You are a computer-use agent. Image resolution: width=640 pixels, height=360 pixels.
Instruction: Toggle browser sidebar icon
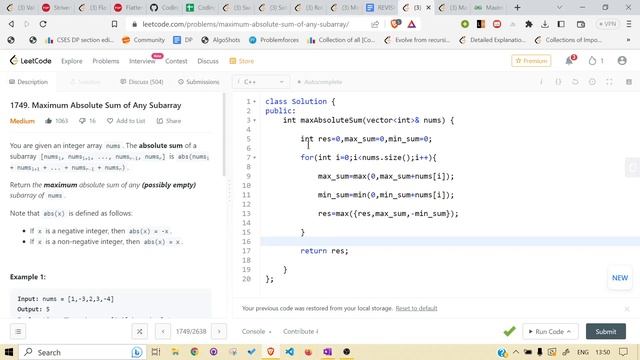coord(561,24)
